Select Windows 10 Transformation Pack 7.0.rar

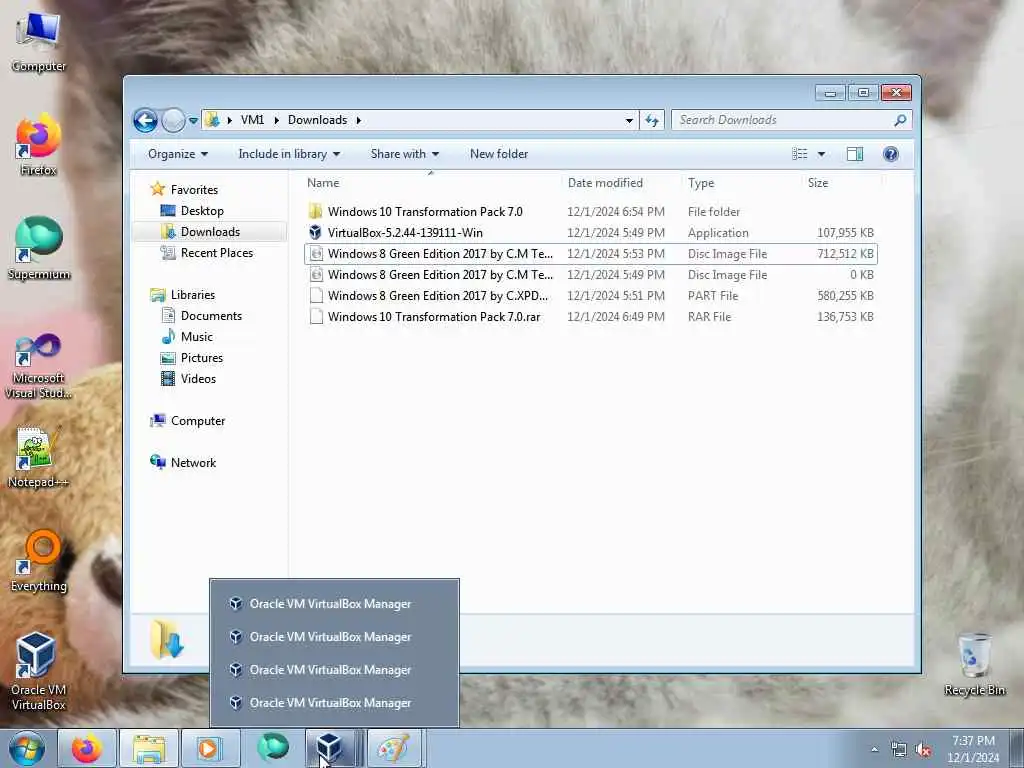tap(590, 317)
